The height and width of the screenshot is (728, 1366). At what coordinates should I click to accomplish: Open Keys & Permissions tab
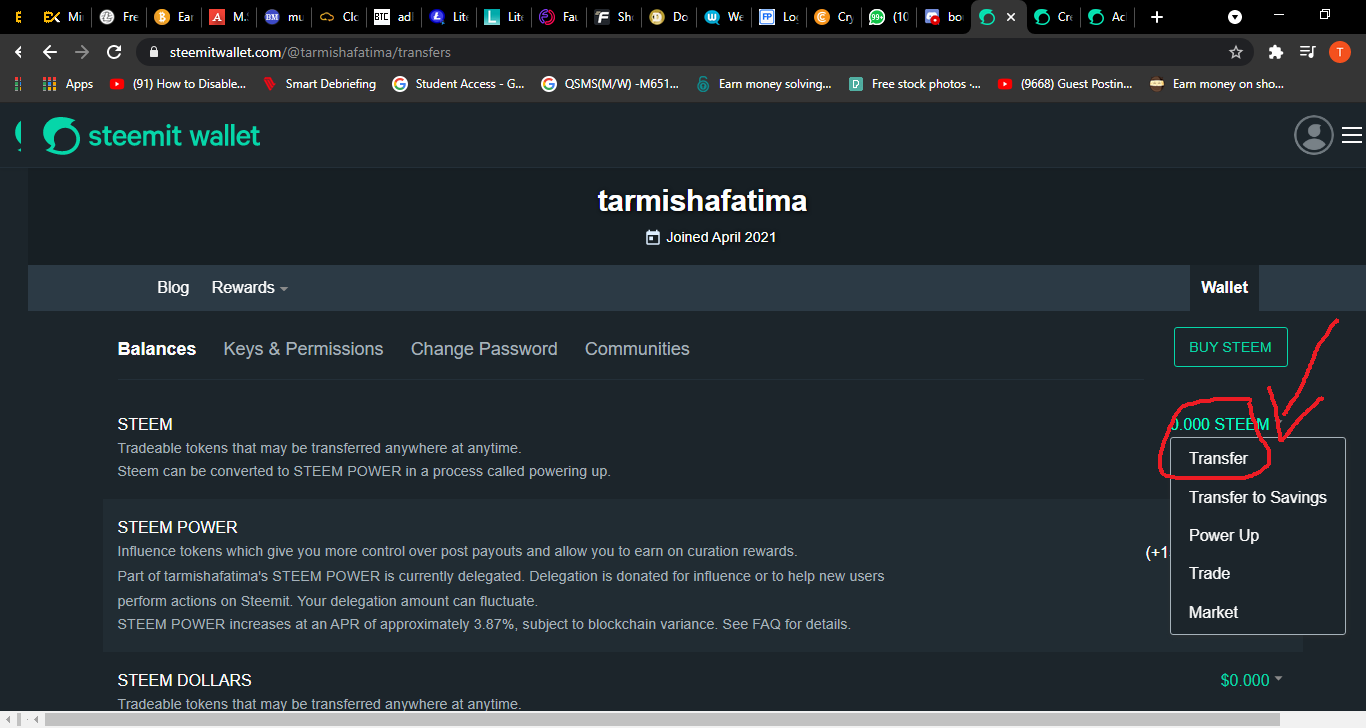tap(303, 349)
